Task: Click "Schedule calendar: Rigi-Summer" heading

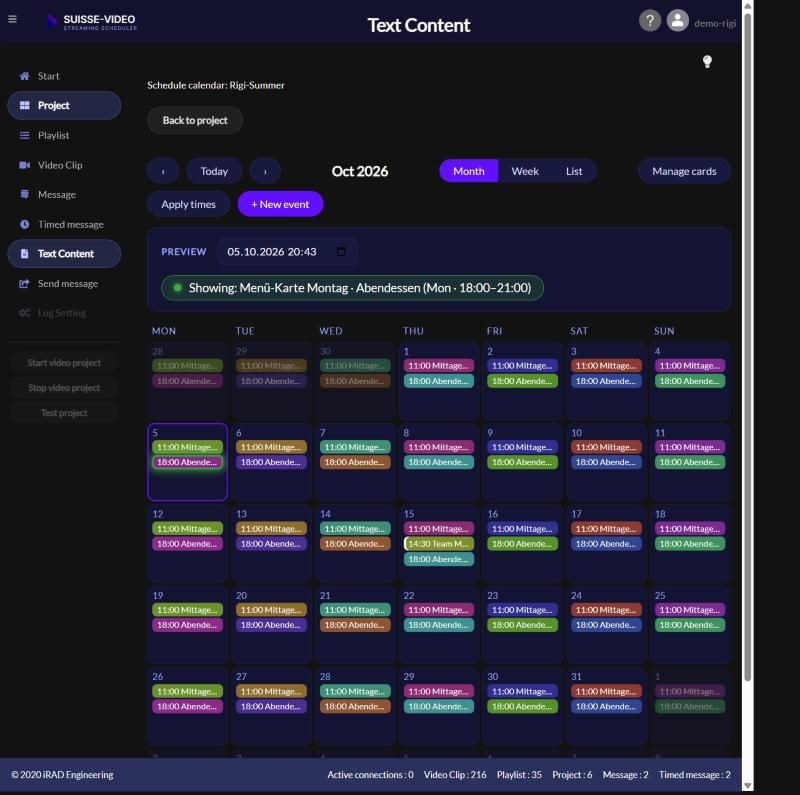Action: tap(216, 85)
